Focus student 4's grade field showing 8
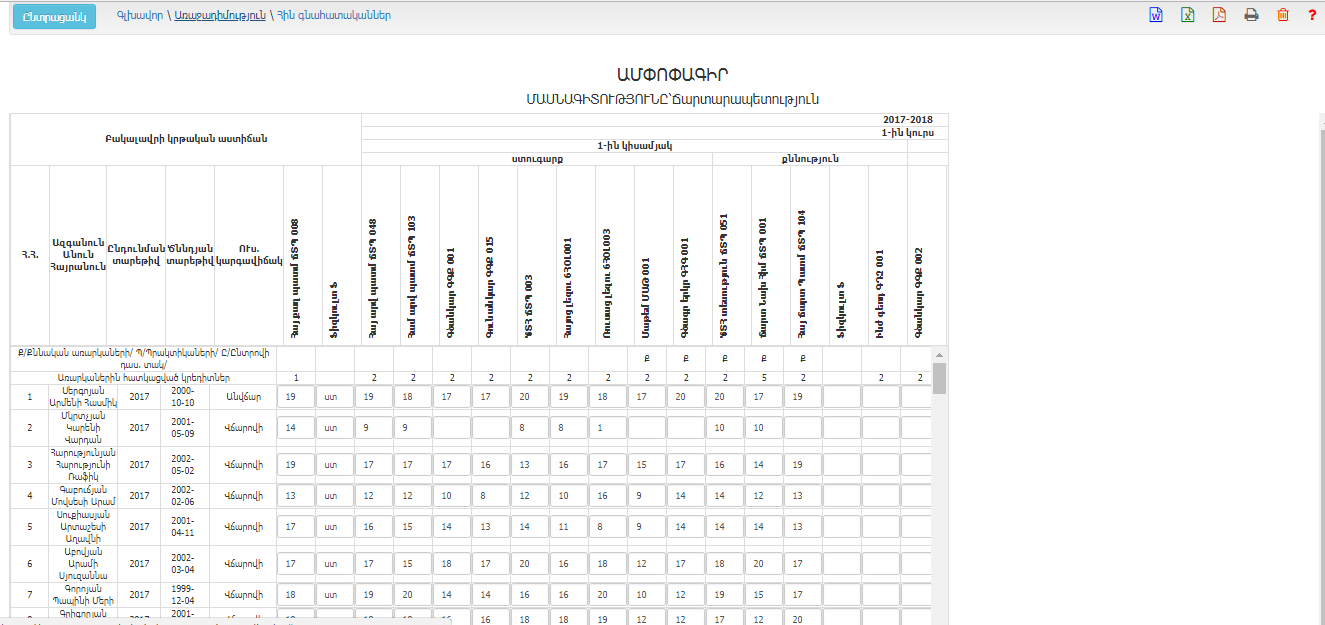This screenshot has width=1325, height=625. [490, 496]
